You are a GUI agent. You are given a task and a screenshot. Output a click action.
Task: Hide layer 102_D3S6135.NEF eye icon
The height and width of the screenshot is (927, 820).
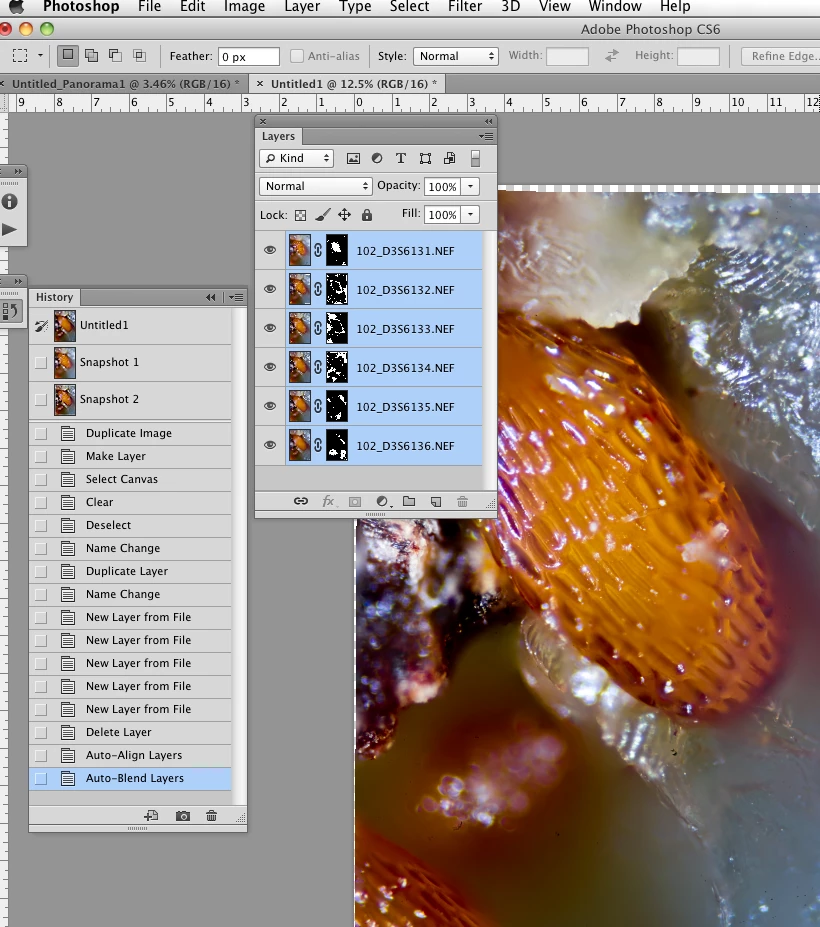coord(270,406)
